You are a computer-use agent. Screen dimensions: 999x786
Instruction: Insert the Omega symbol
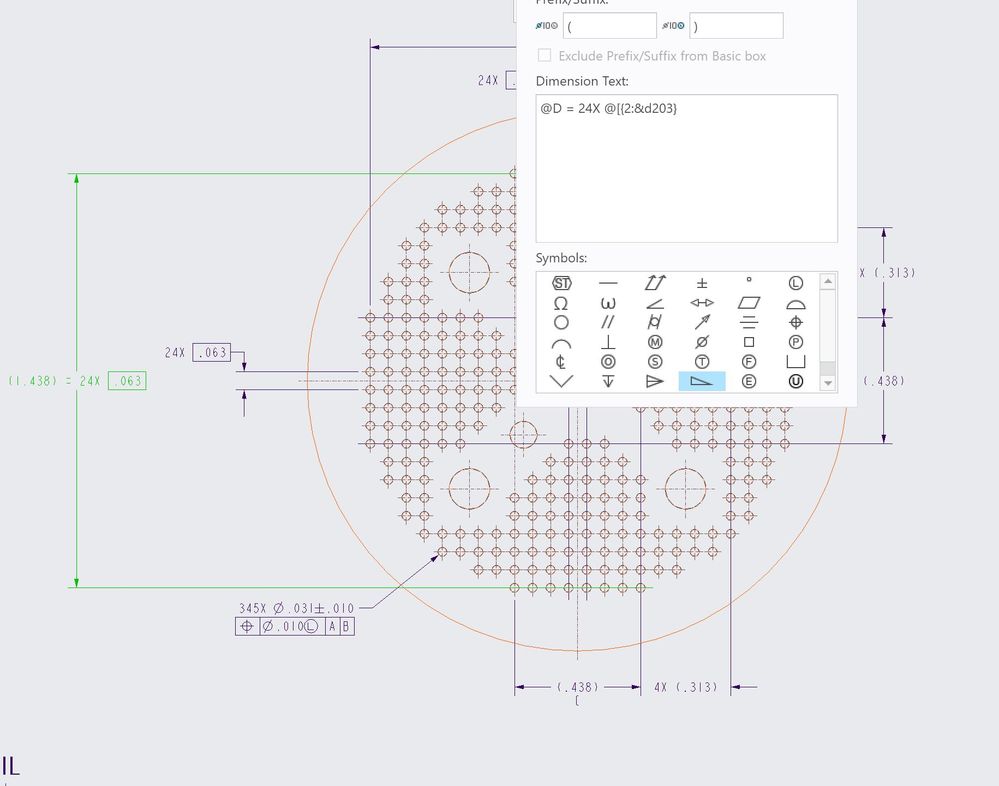561,303
